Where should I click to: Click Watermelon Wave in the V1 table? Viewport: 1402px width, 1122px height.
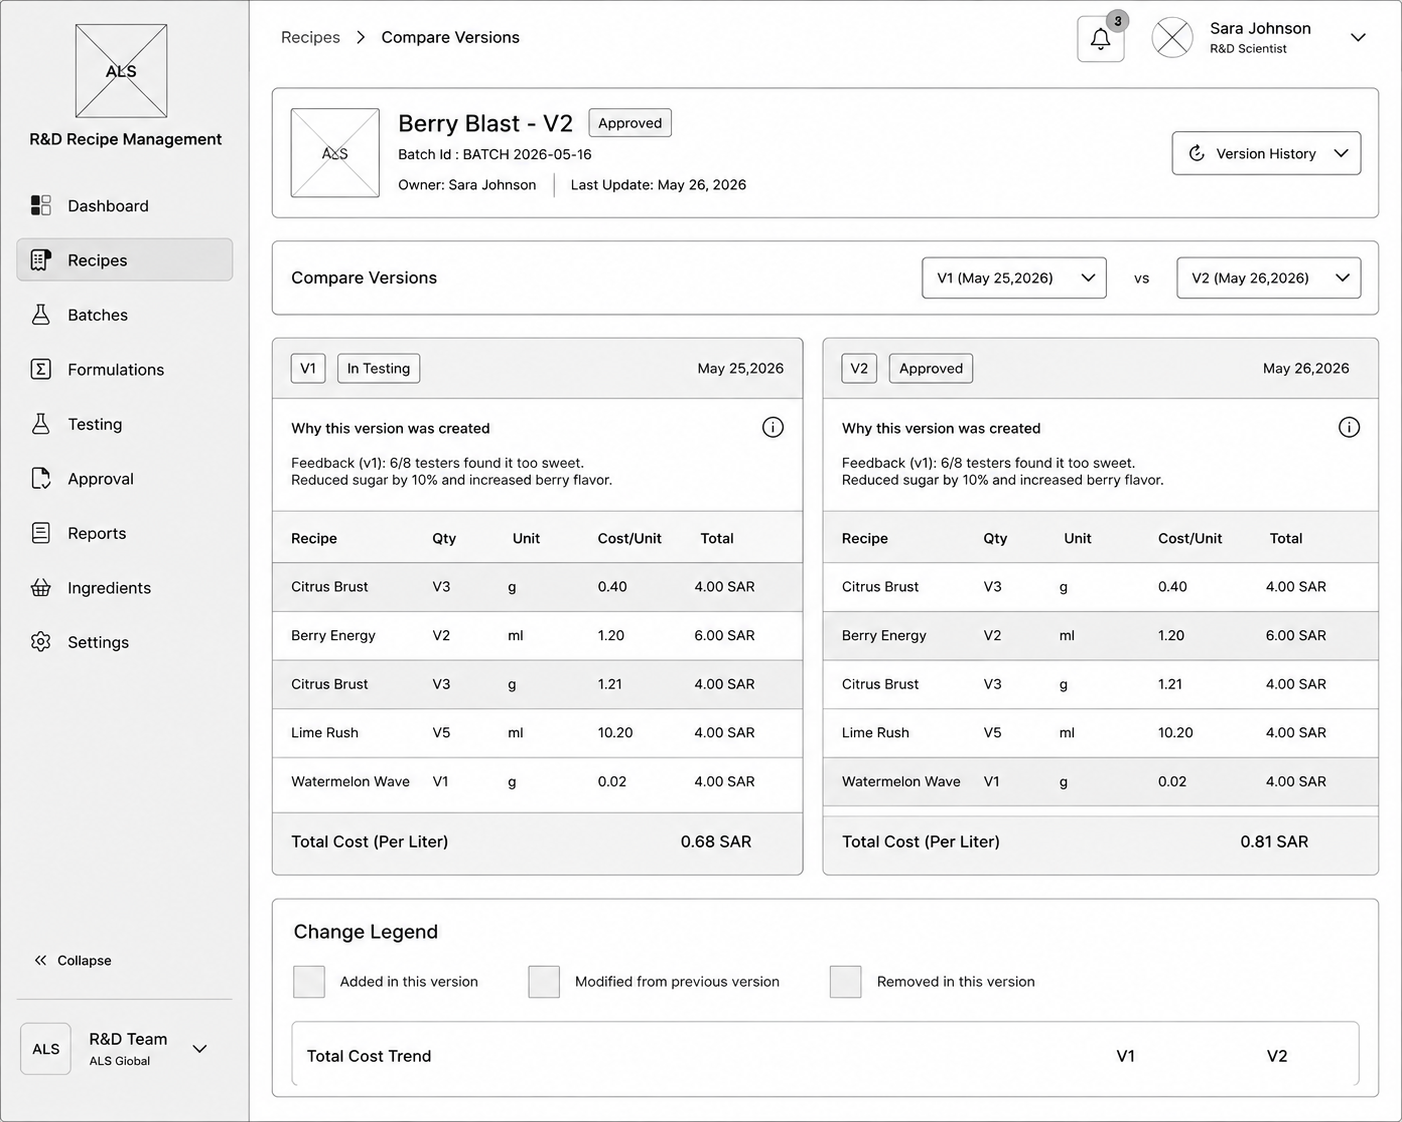tap(350, 782)
